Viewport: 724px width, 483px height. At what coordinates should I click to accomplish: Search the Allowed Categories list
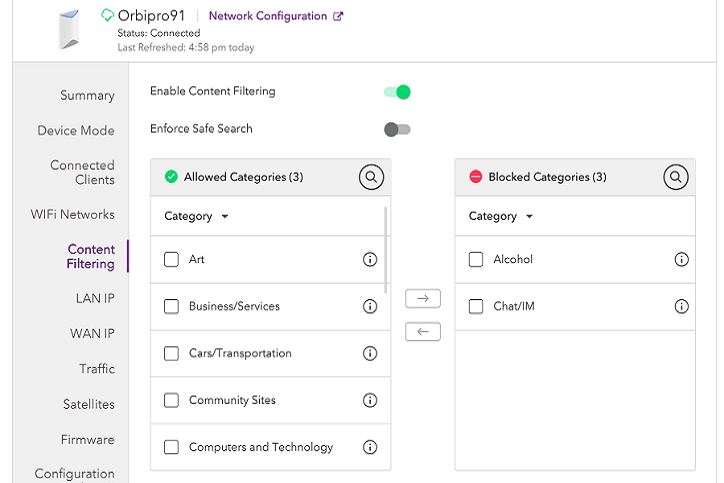tap(371, 177)
